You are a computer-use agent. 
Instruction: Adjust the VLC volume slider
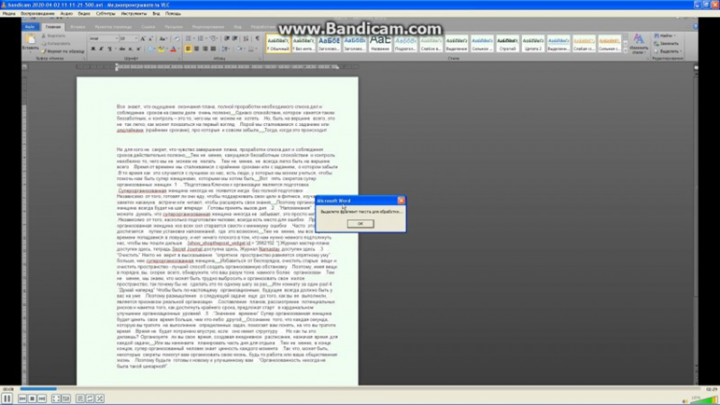pyautogui.click(x=705, y=400)
